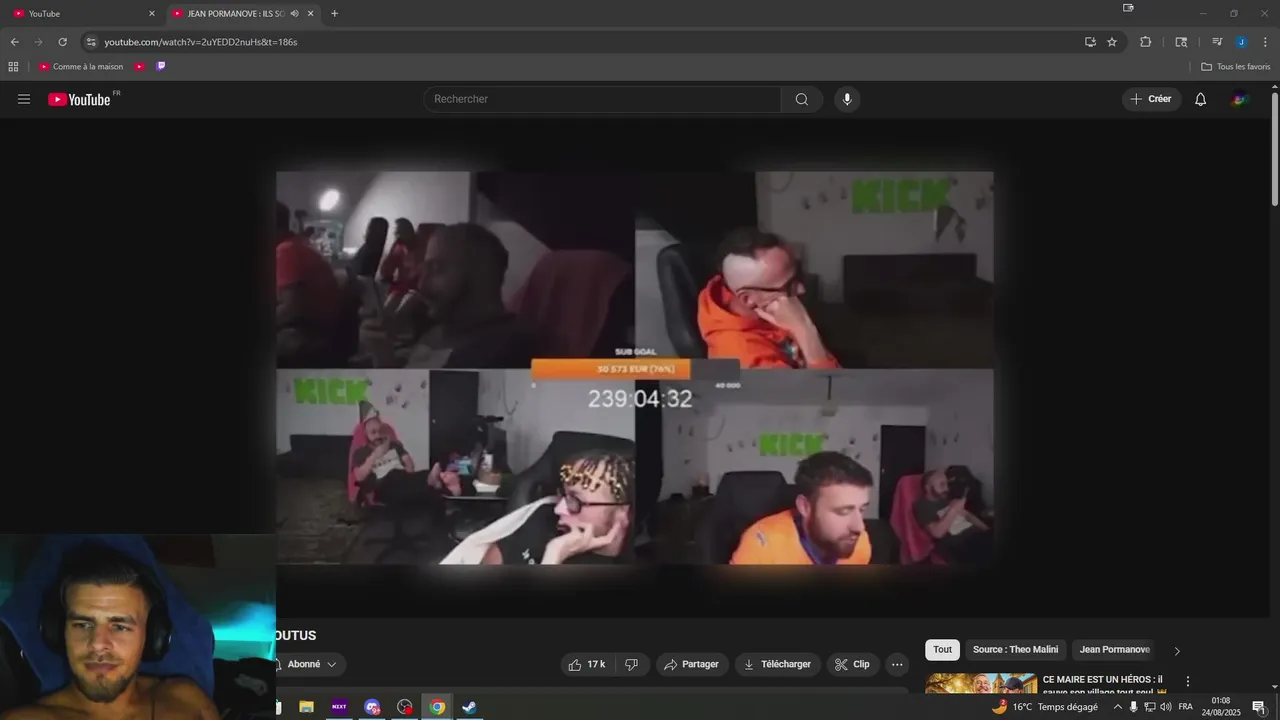Open more actions ellipsis under the video
The height and width of the screenshot is (720, 1280).
click(x=897, y=664)
